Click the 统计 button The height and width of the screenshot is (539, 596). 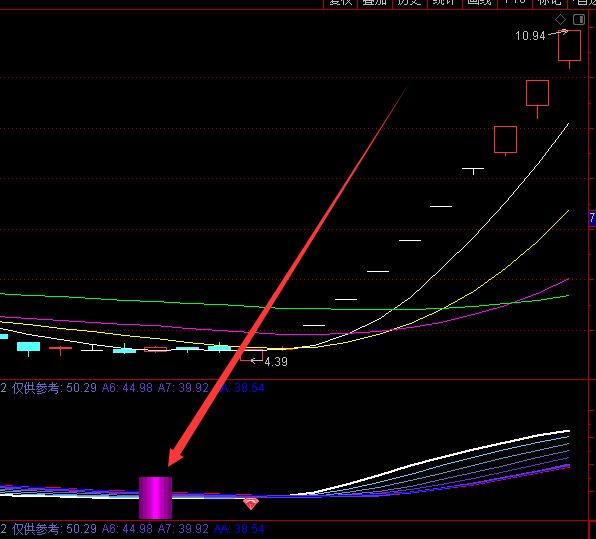pyautogui.click(x=444, y=3)
